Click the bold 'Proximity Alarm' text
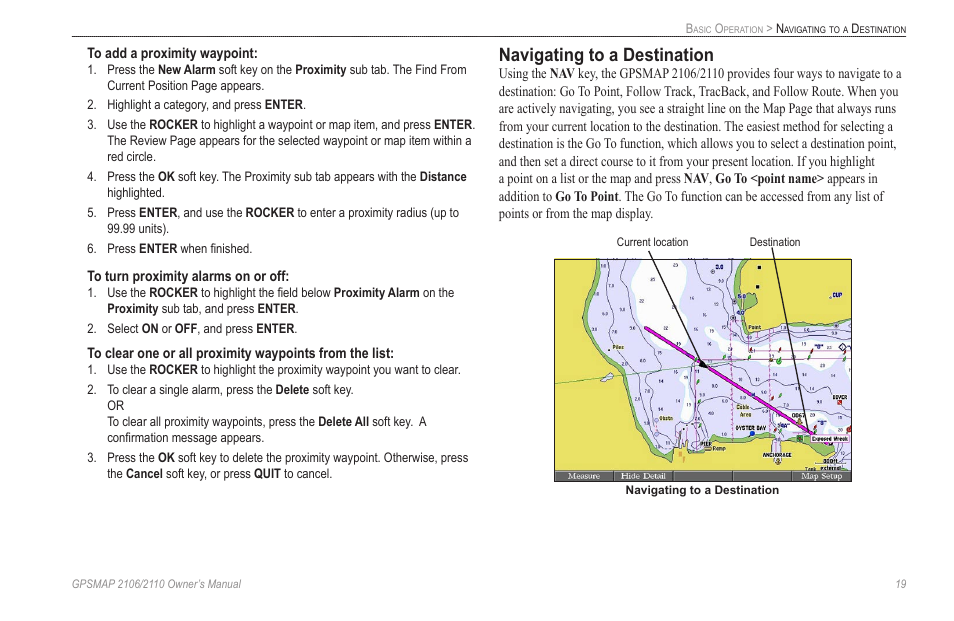Viewport: 954px width, 621px height. coord(377,293)
